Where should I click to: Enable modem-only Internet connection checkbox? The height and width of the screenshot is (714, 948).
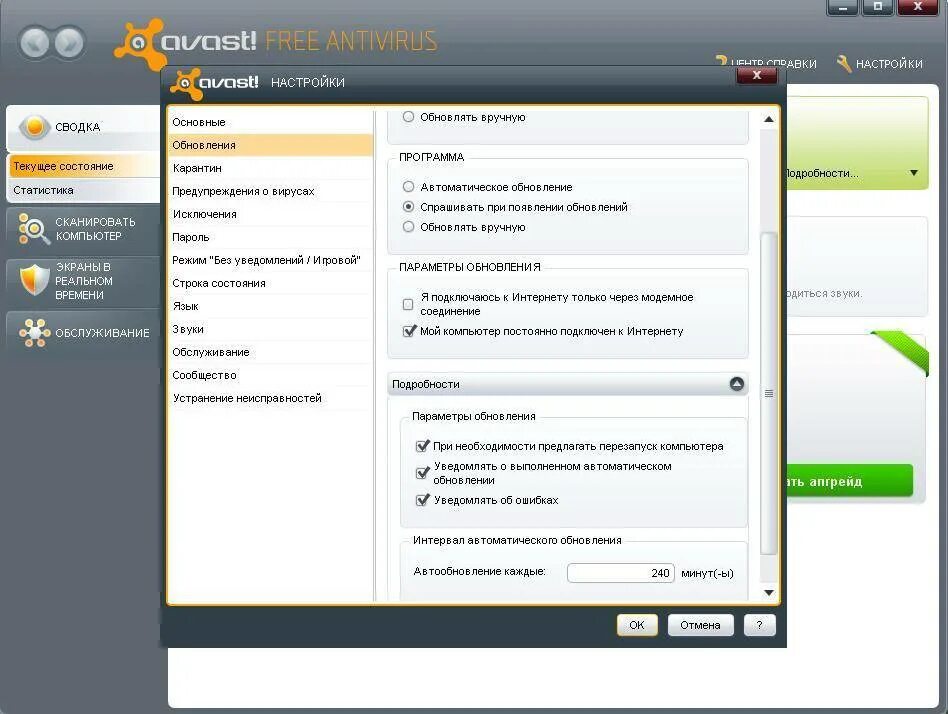coord(408,304)
